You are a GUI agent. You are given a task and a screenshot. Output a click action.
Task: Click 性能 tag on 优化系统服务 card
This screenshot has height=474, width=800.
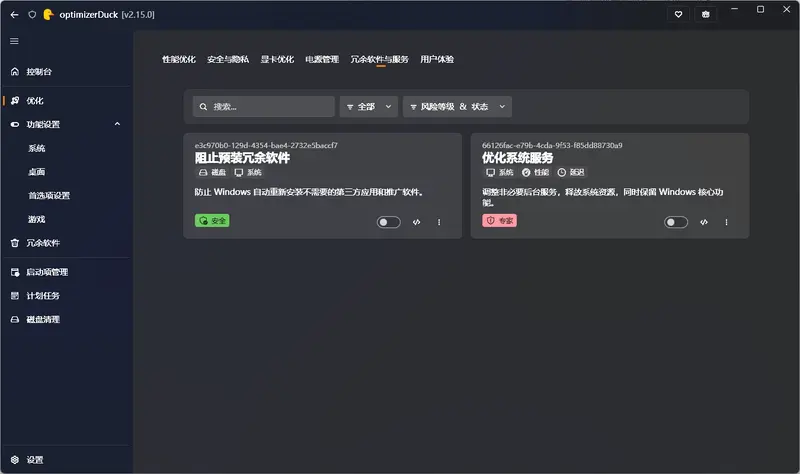pyautogui.click(x=535, y=172)
